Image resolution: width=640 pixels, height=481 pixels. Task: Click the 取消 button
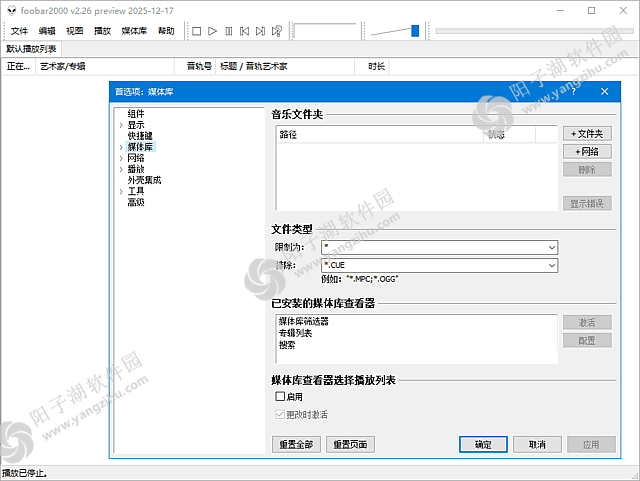pos(537,445)
